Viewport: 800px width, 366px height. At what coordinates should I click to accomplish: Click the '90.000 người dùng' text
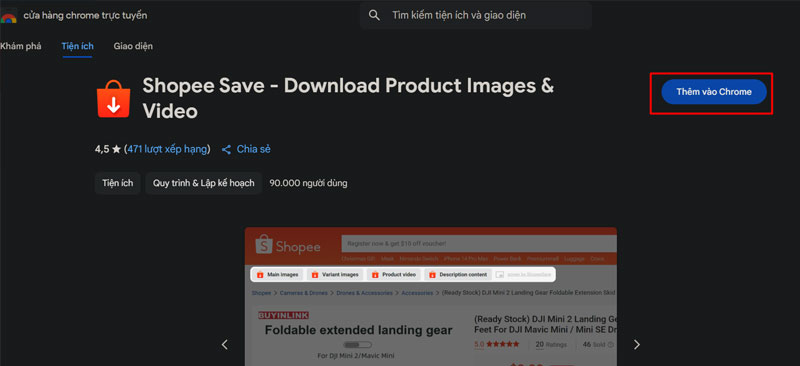point(308,183)
